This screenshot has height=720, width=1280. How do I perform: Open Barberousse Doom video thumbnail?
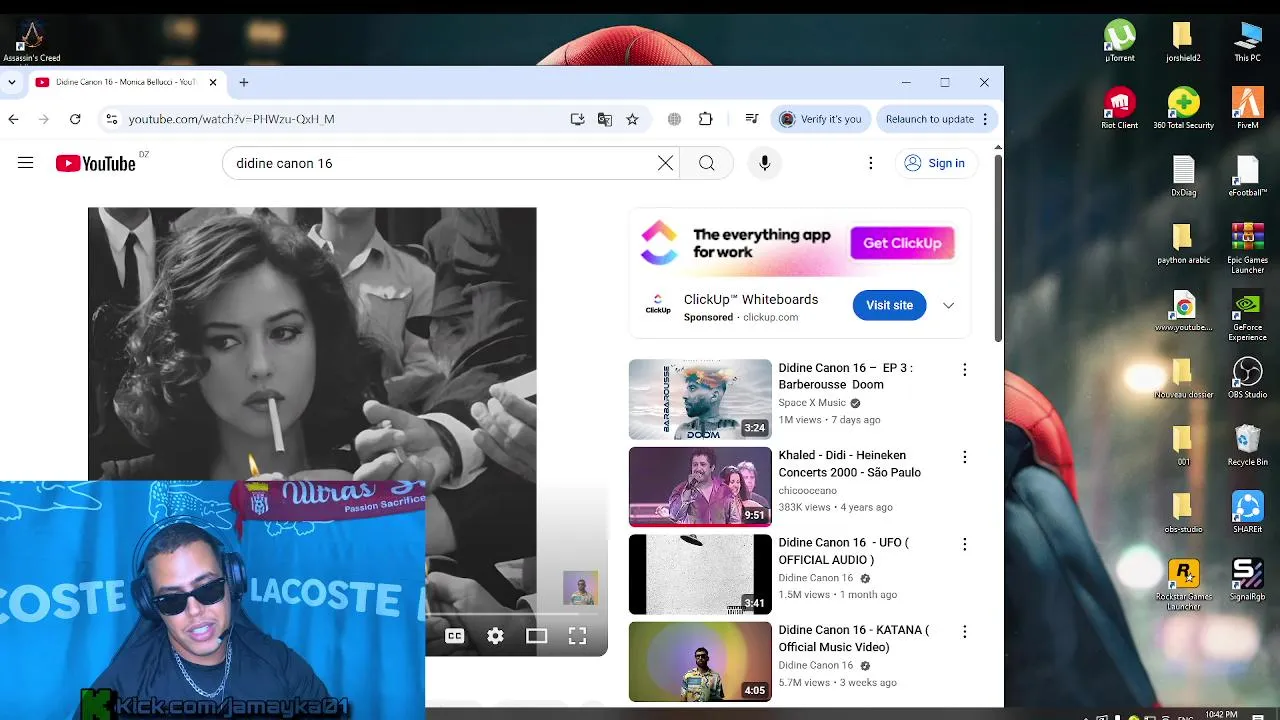[x=700, y=399]
